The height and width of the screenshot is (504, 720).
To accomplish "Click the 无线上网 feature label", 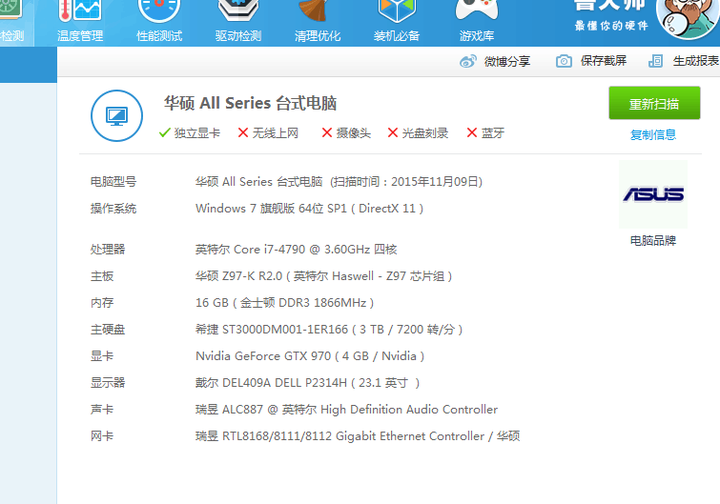I will (x=276, y=133).
